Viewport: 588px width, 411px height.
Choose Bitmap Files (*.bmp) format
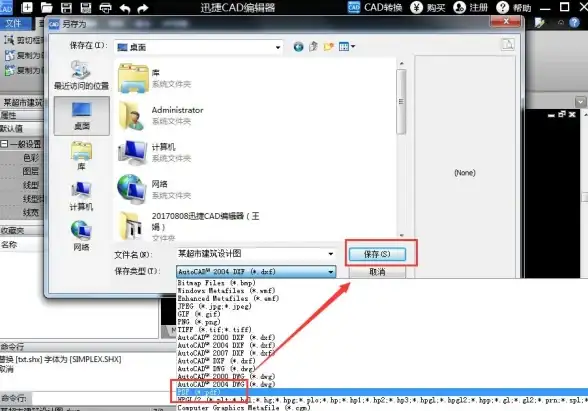point(216,283)
